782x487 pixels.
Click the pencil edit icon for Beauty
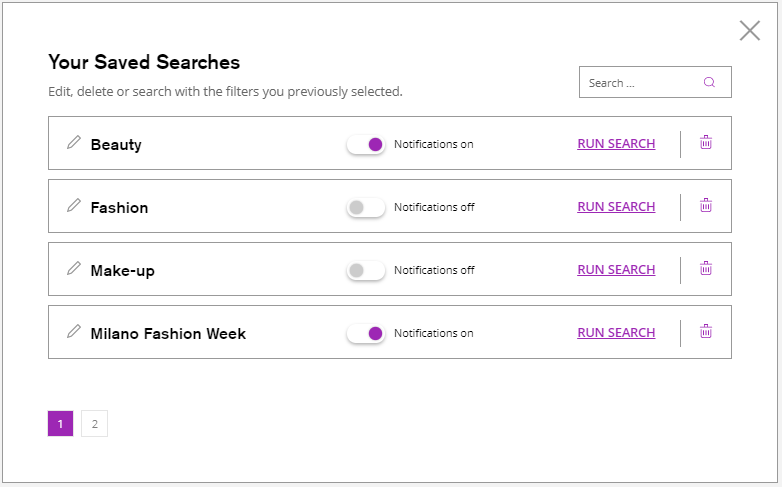click(73, 143)
